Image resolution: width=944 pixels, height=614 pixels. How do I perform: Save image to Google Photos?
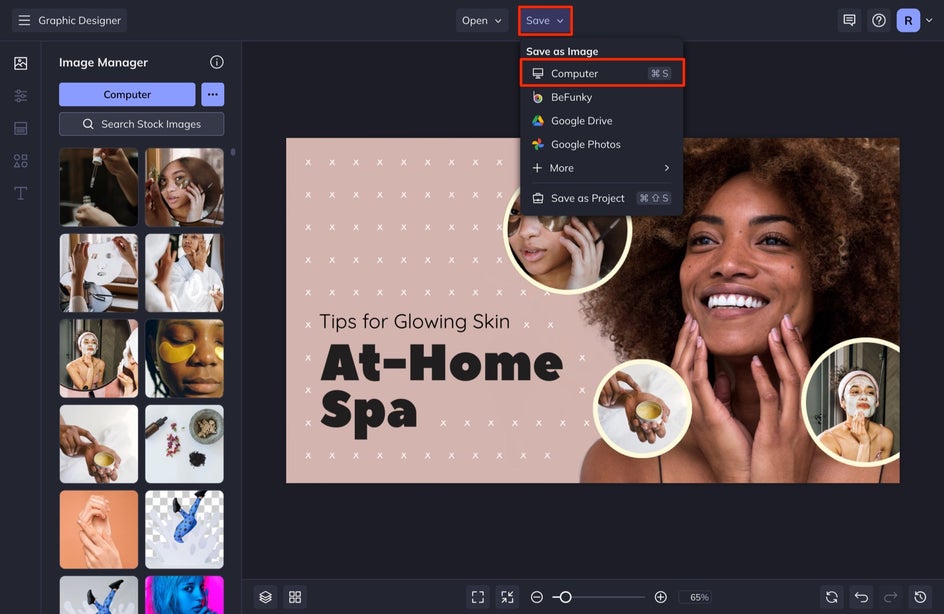pyautogui.click(x=602, y=144)
